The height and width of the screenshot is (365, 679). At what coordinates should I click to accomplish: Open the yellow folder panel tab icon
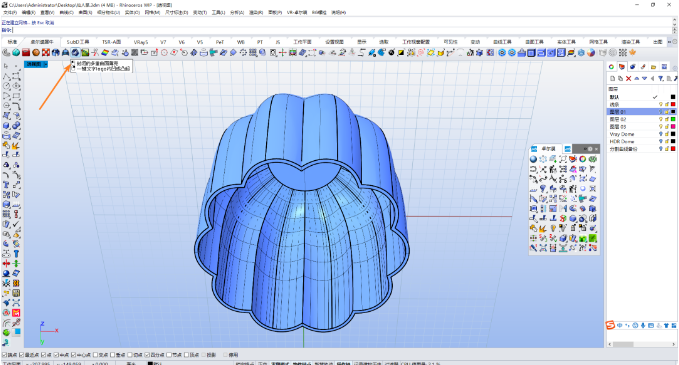click(653, 67)
